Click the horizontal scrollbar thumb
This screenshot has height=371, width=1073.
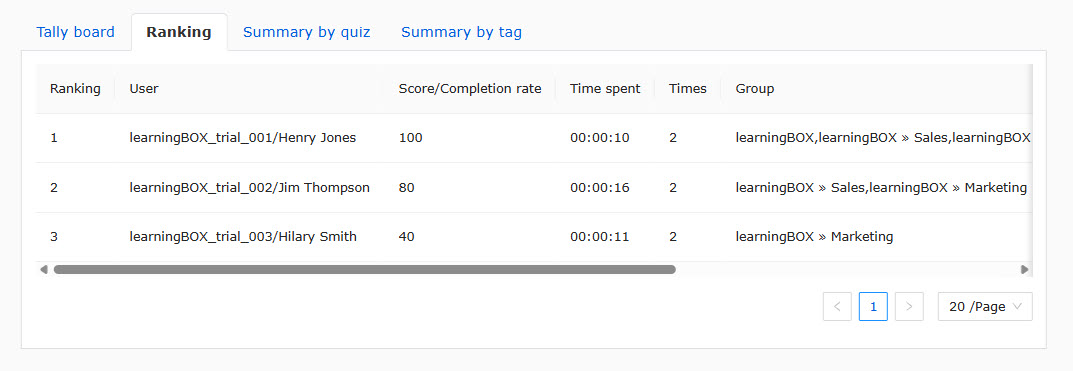coord(365,270)
